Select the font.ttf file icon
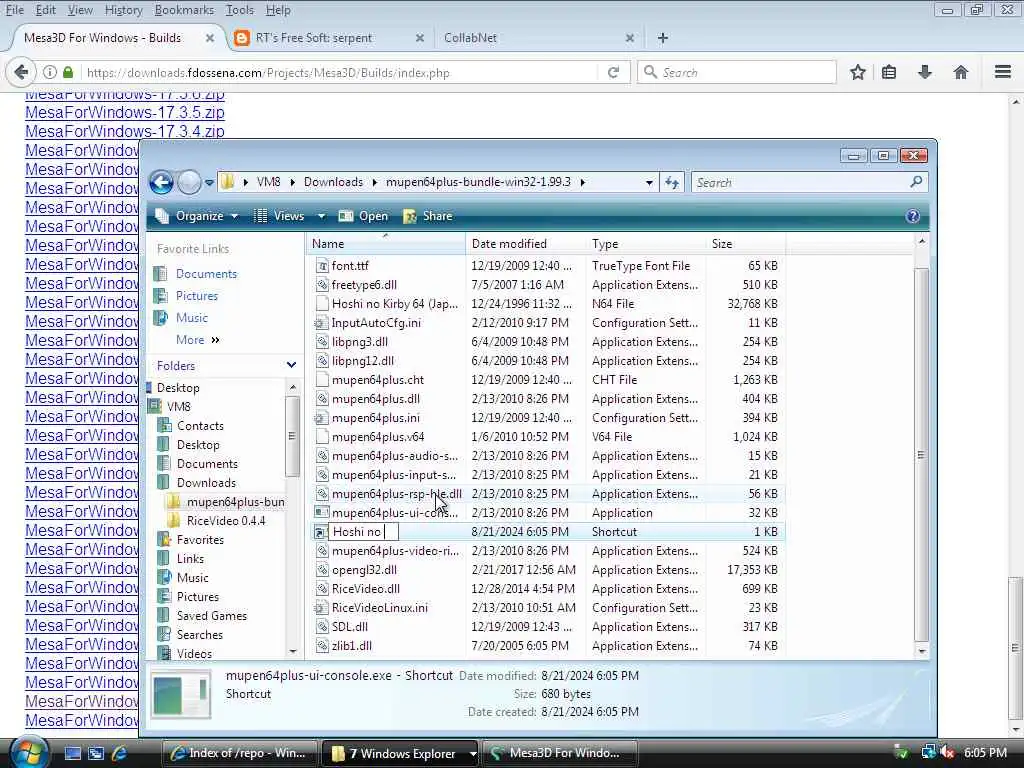Image resolution: width=1024 pixels, height=768 pixels. [x=322, y=266]
